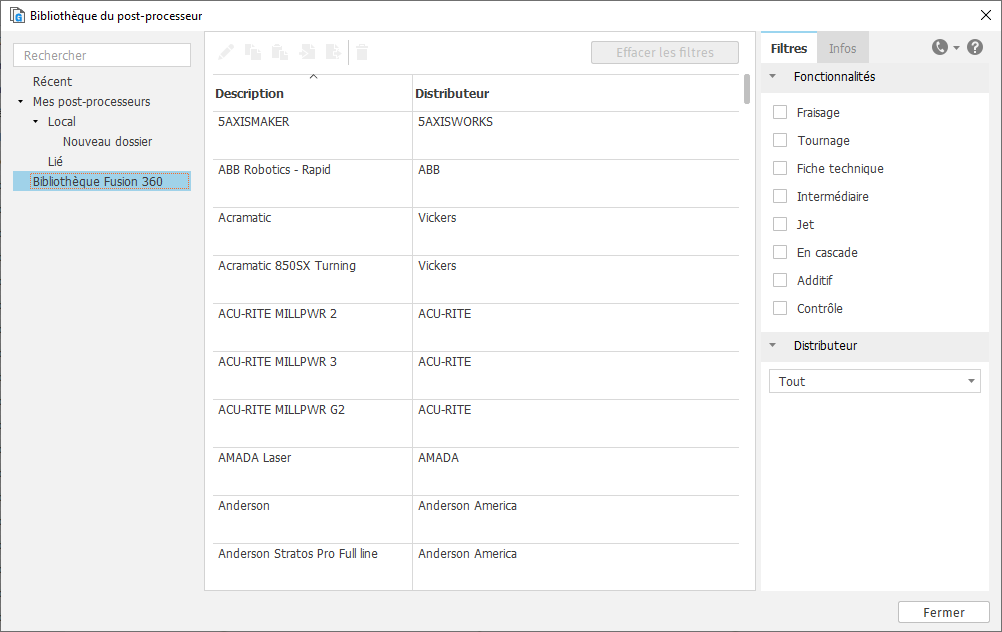Select Nouveau dossier in the tree
The width and height of the screenshot is (1002, 632).
click(107, 142)
